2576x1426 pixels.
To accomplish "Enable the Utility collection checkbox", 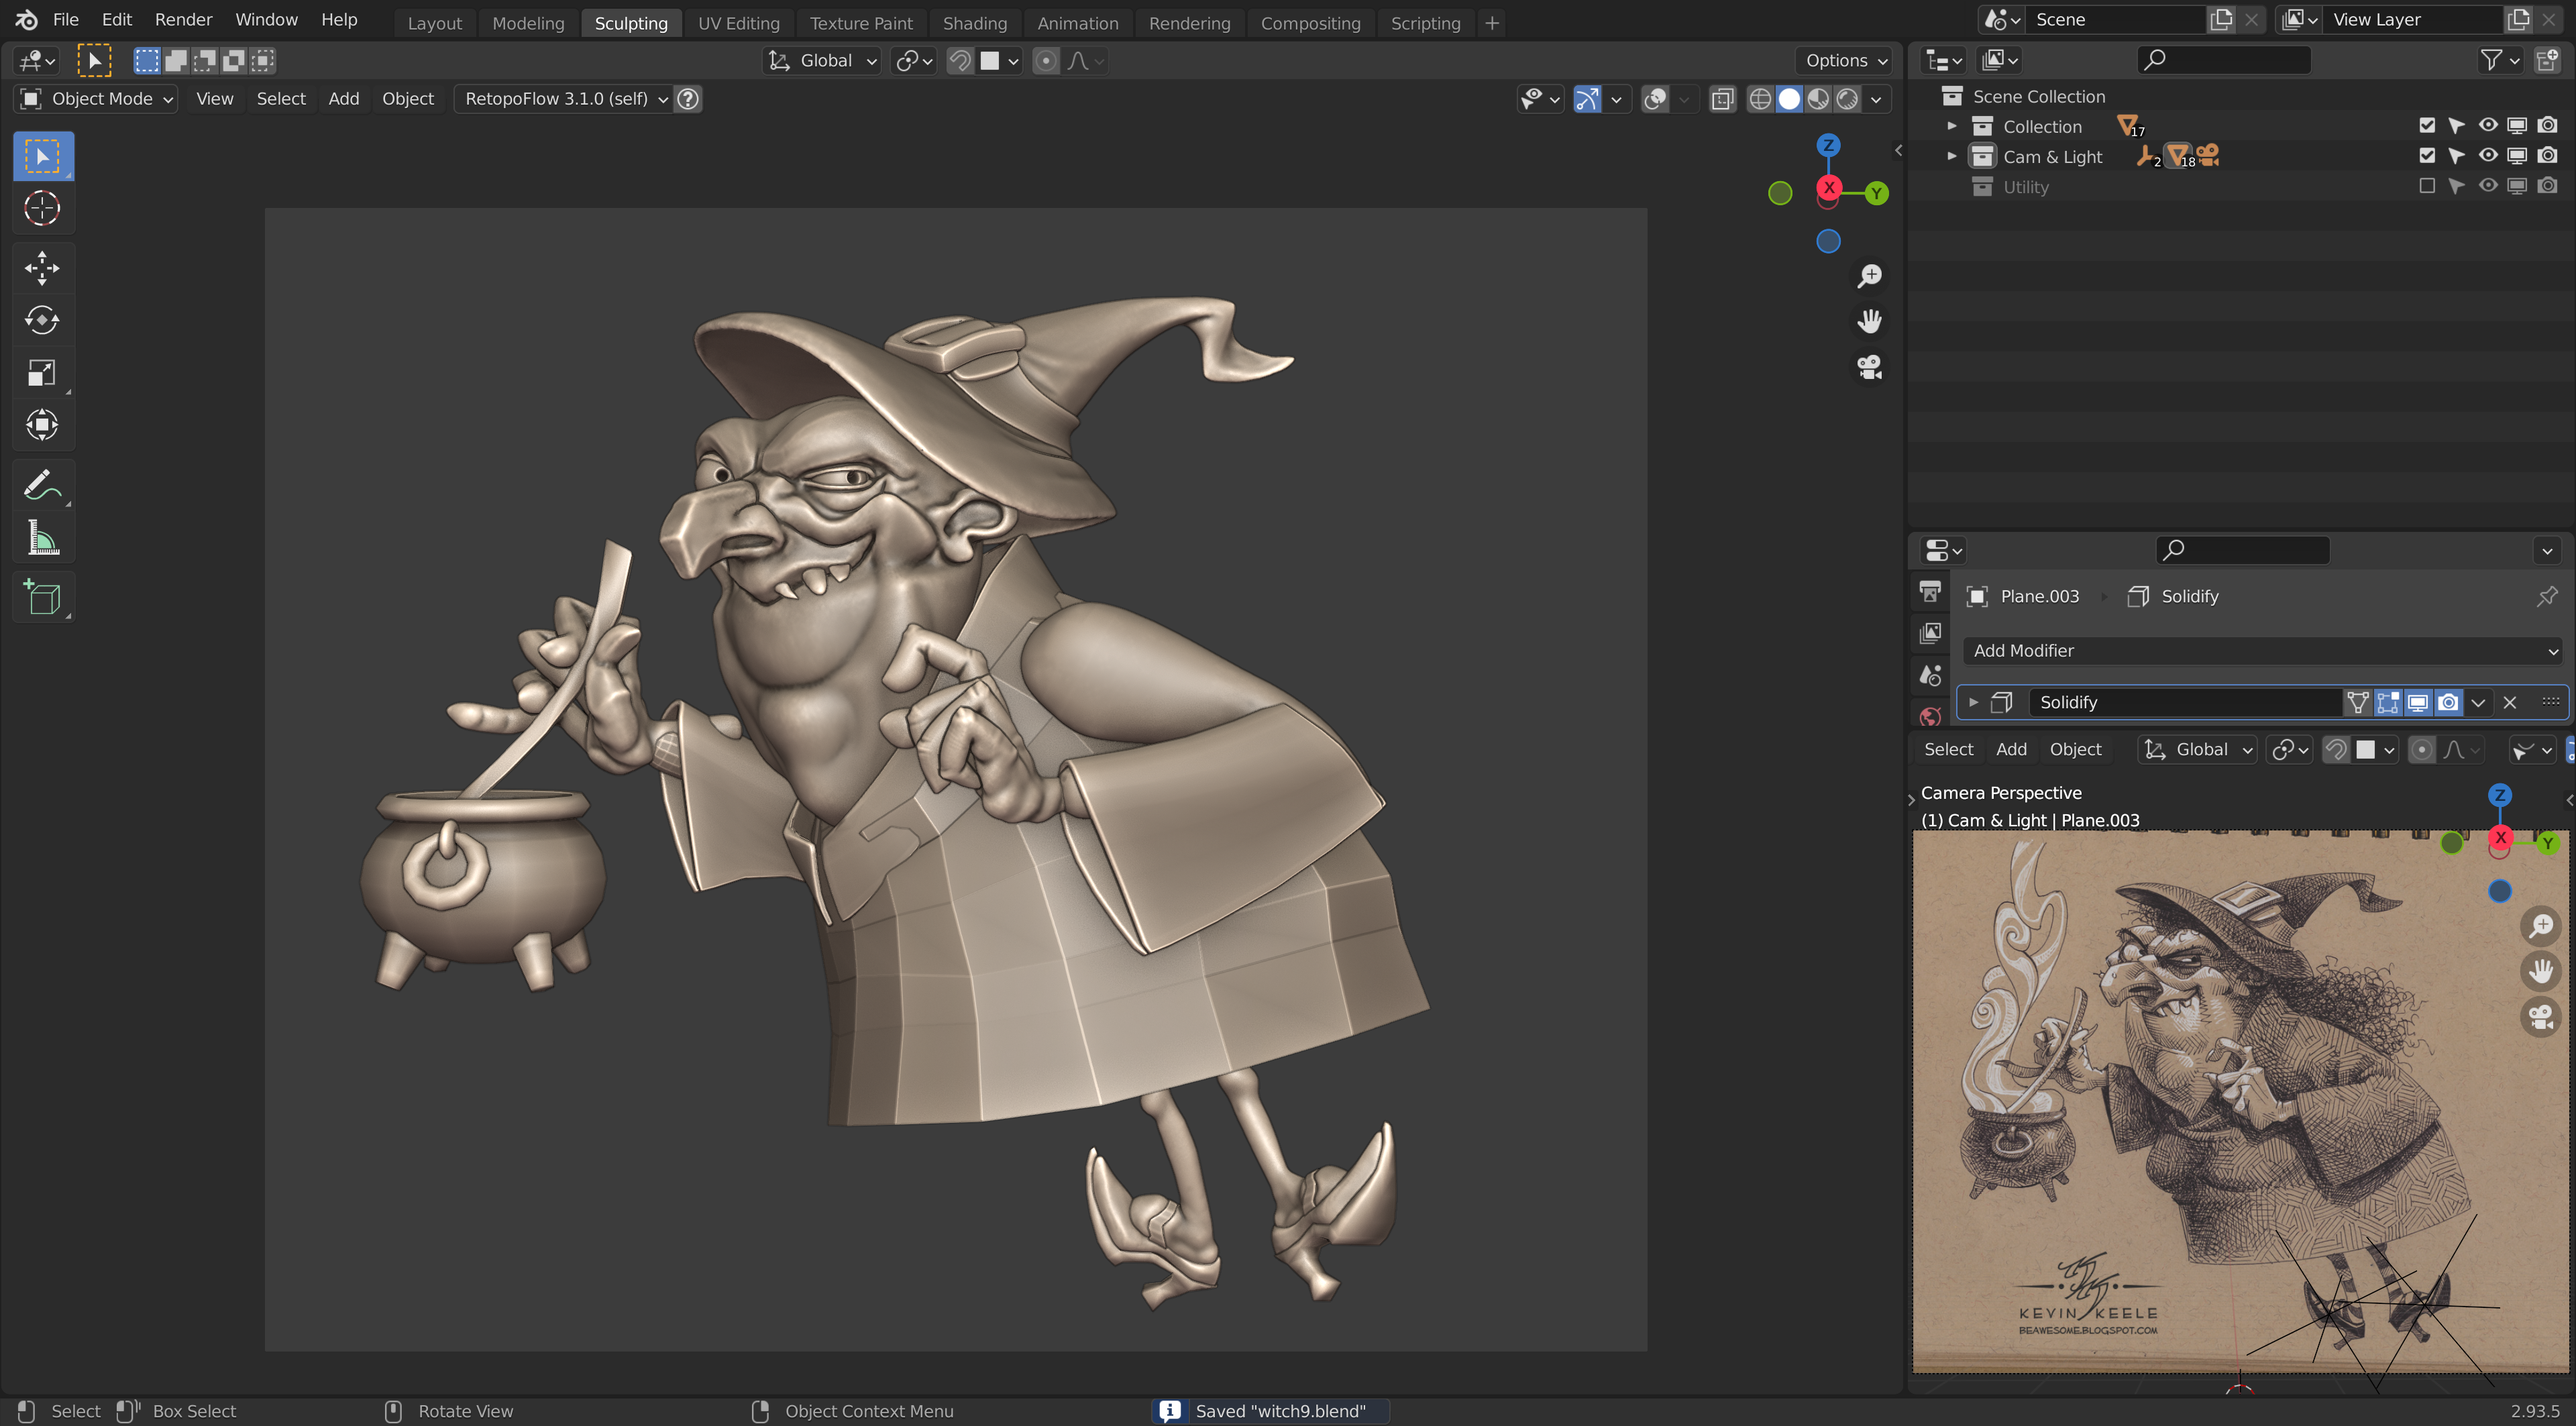I will click(2426, 186).
